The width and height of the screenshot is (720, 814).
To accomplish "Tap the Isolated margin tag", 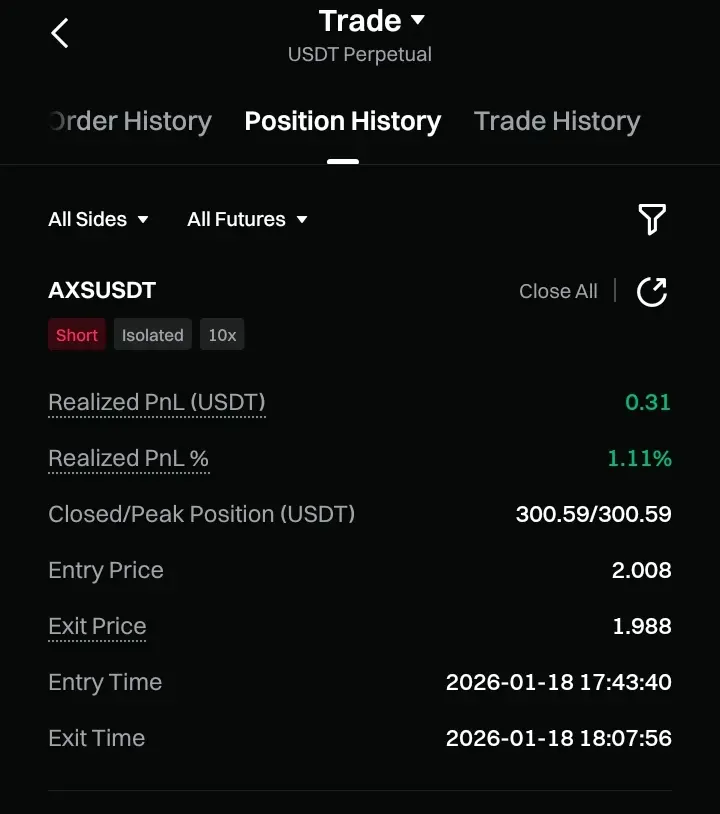I will click(153, 335).
